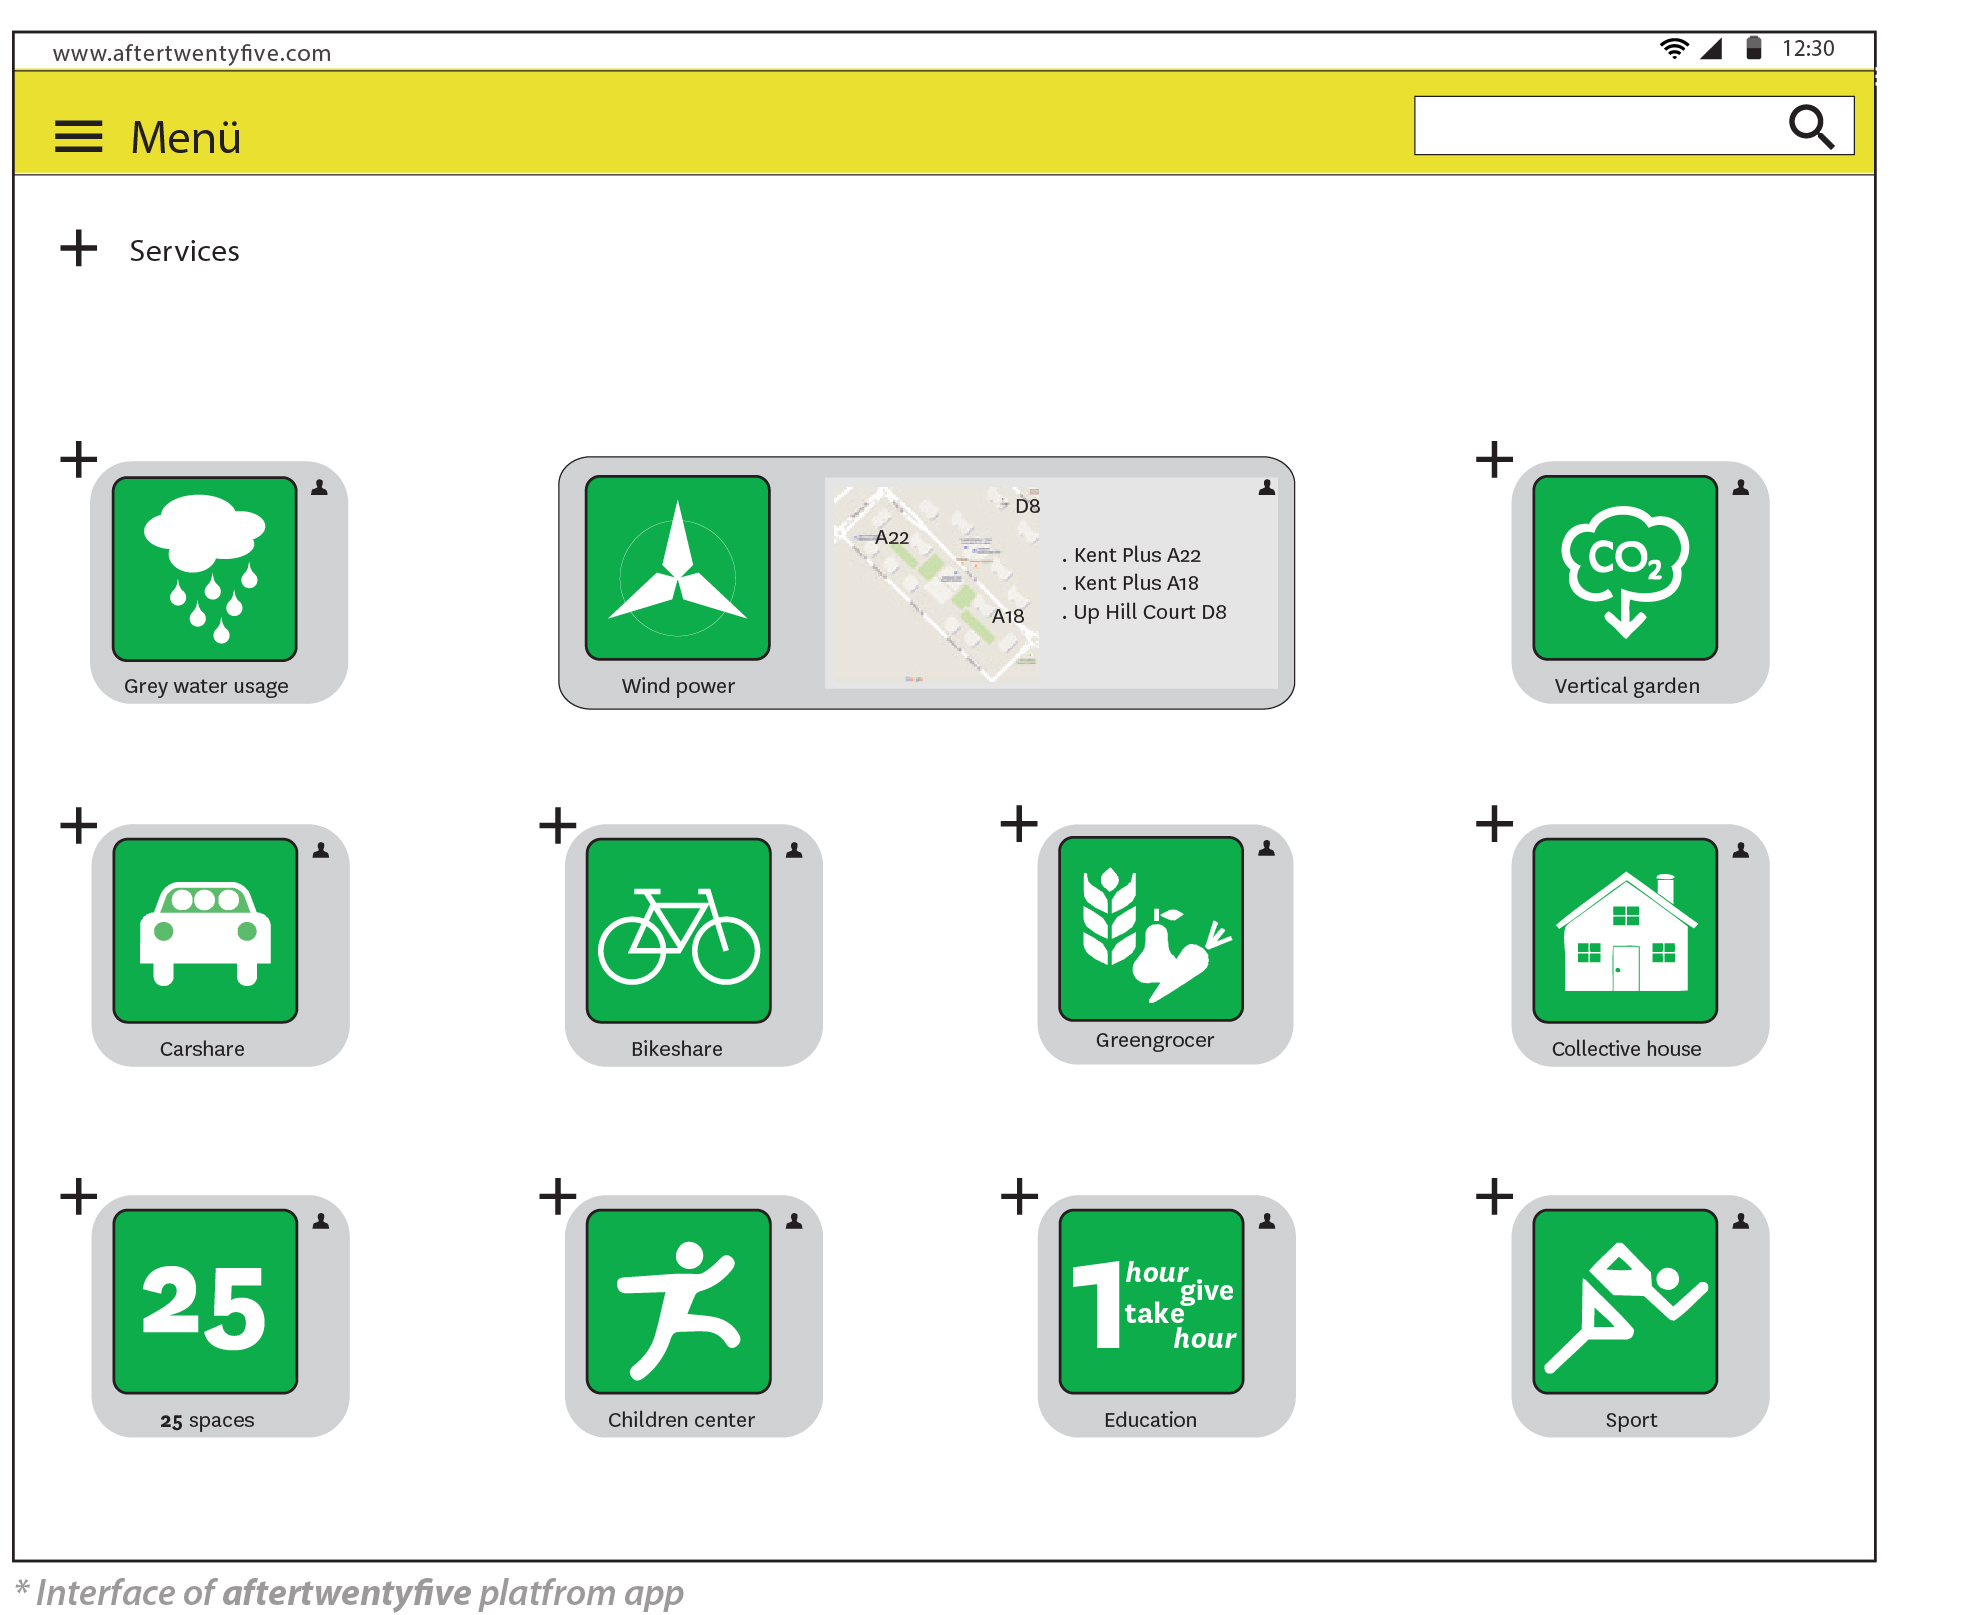Click the Children center icon

tap(678, 1301)
